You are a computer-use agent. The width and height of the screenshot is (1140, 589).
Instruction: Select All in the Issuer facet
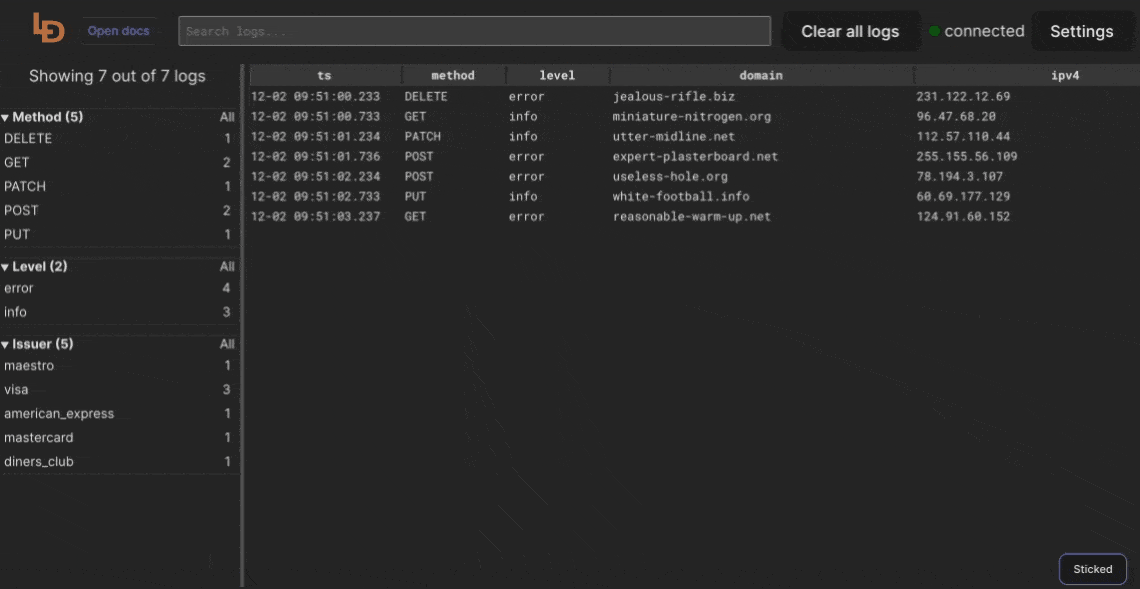pos(227,344)
